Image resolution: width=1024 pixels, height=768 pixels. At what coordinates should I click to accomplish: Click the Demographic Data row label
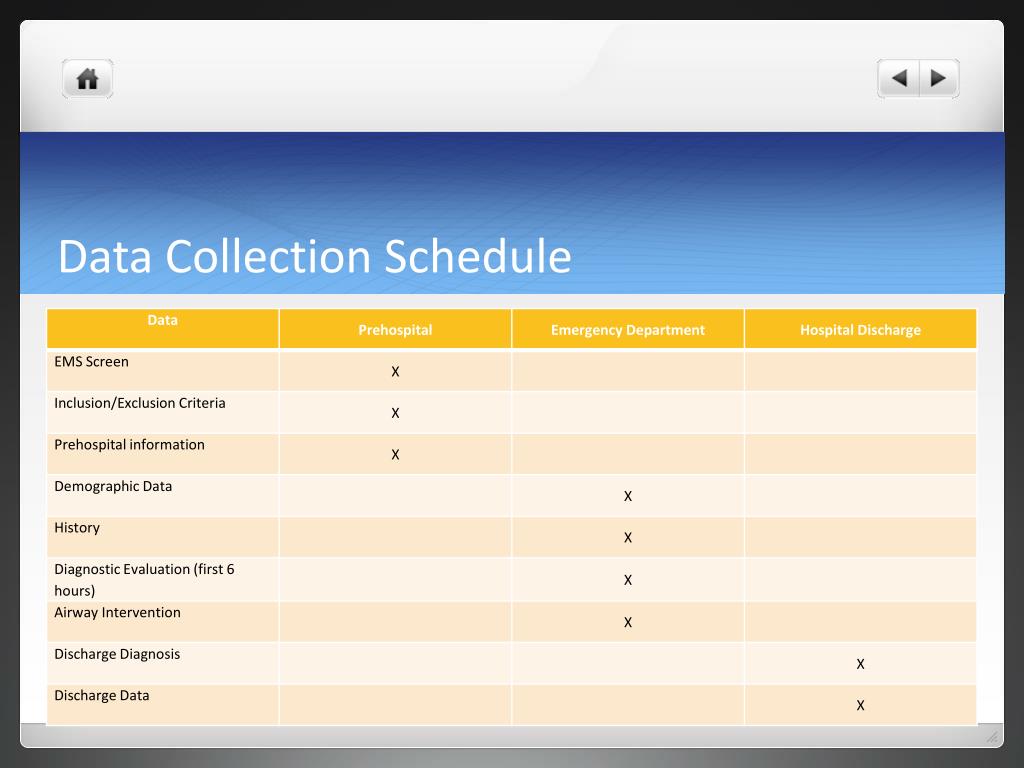coord(113,487)
